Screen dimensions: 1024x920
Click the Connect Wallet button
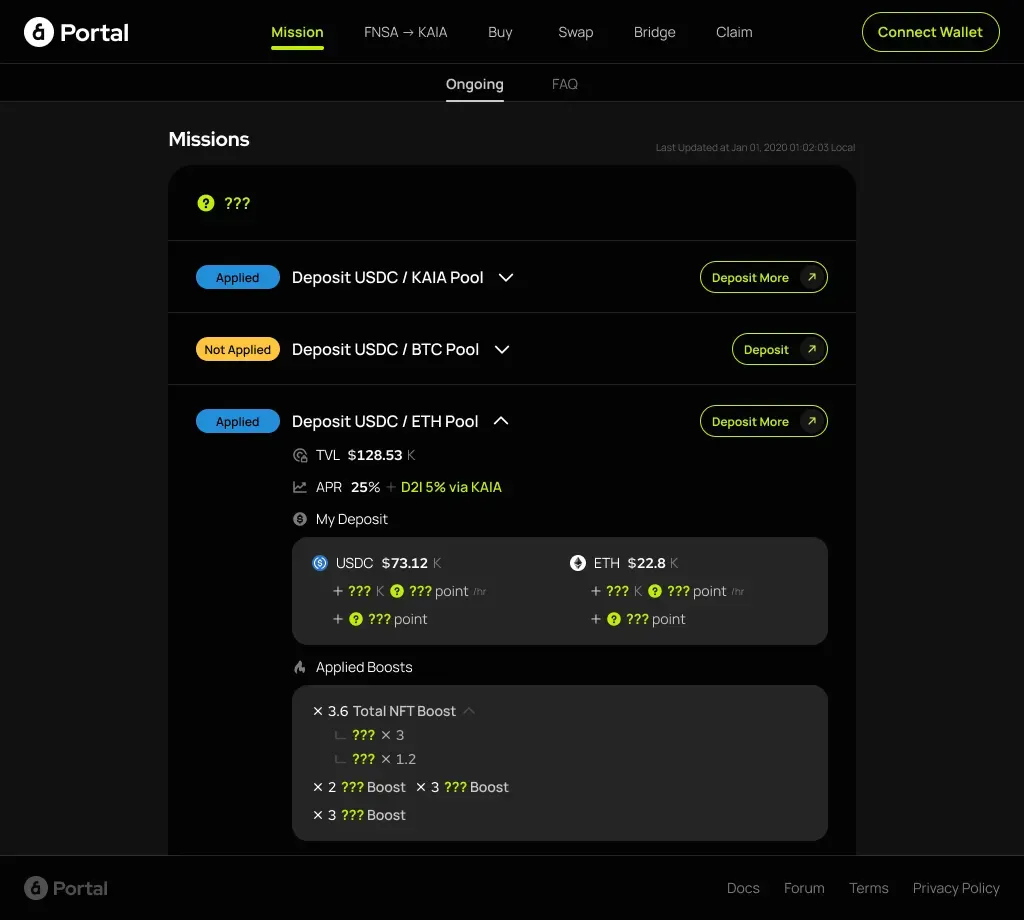[930, 32]
